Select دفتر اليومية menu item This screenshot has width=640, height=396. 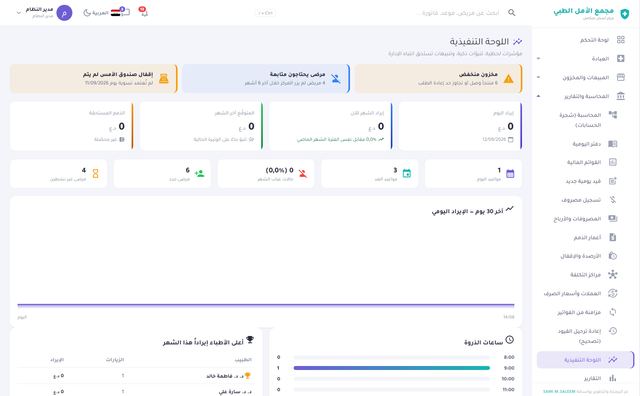click(x=585, y=144)
